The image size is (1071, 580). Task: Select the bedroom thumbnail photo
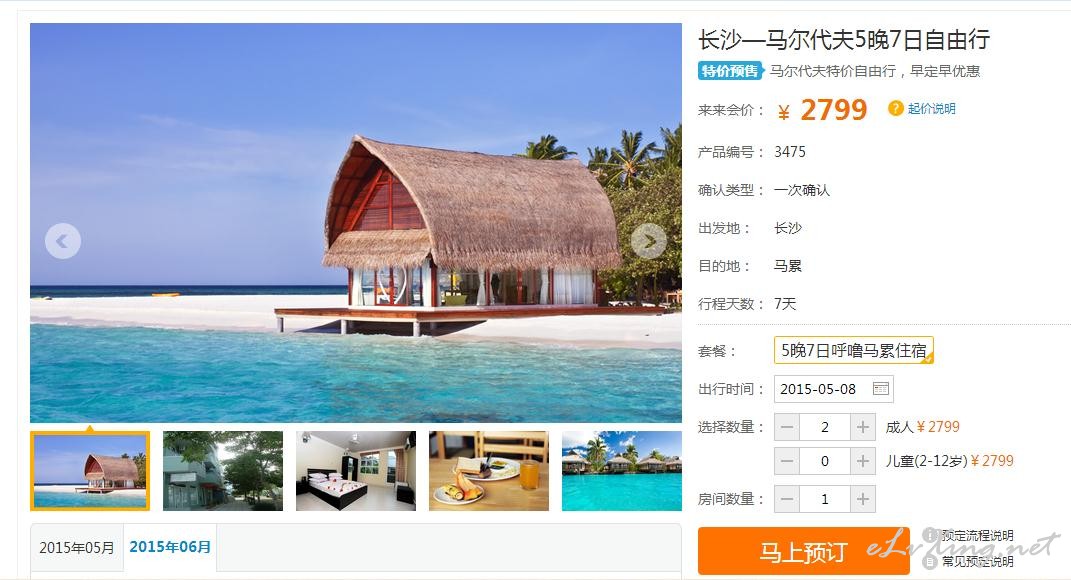(x=356, y=471)
